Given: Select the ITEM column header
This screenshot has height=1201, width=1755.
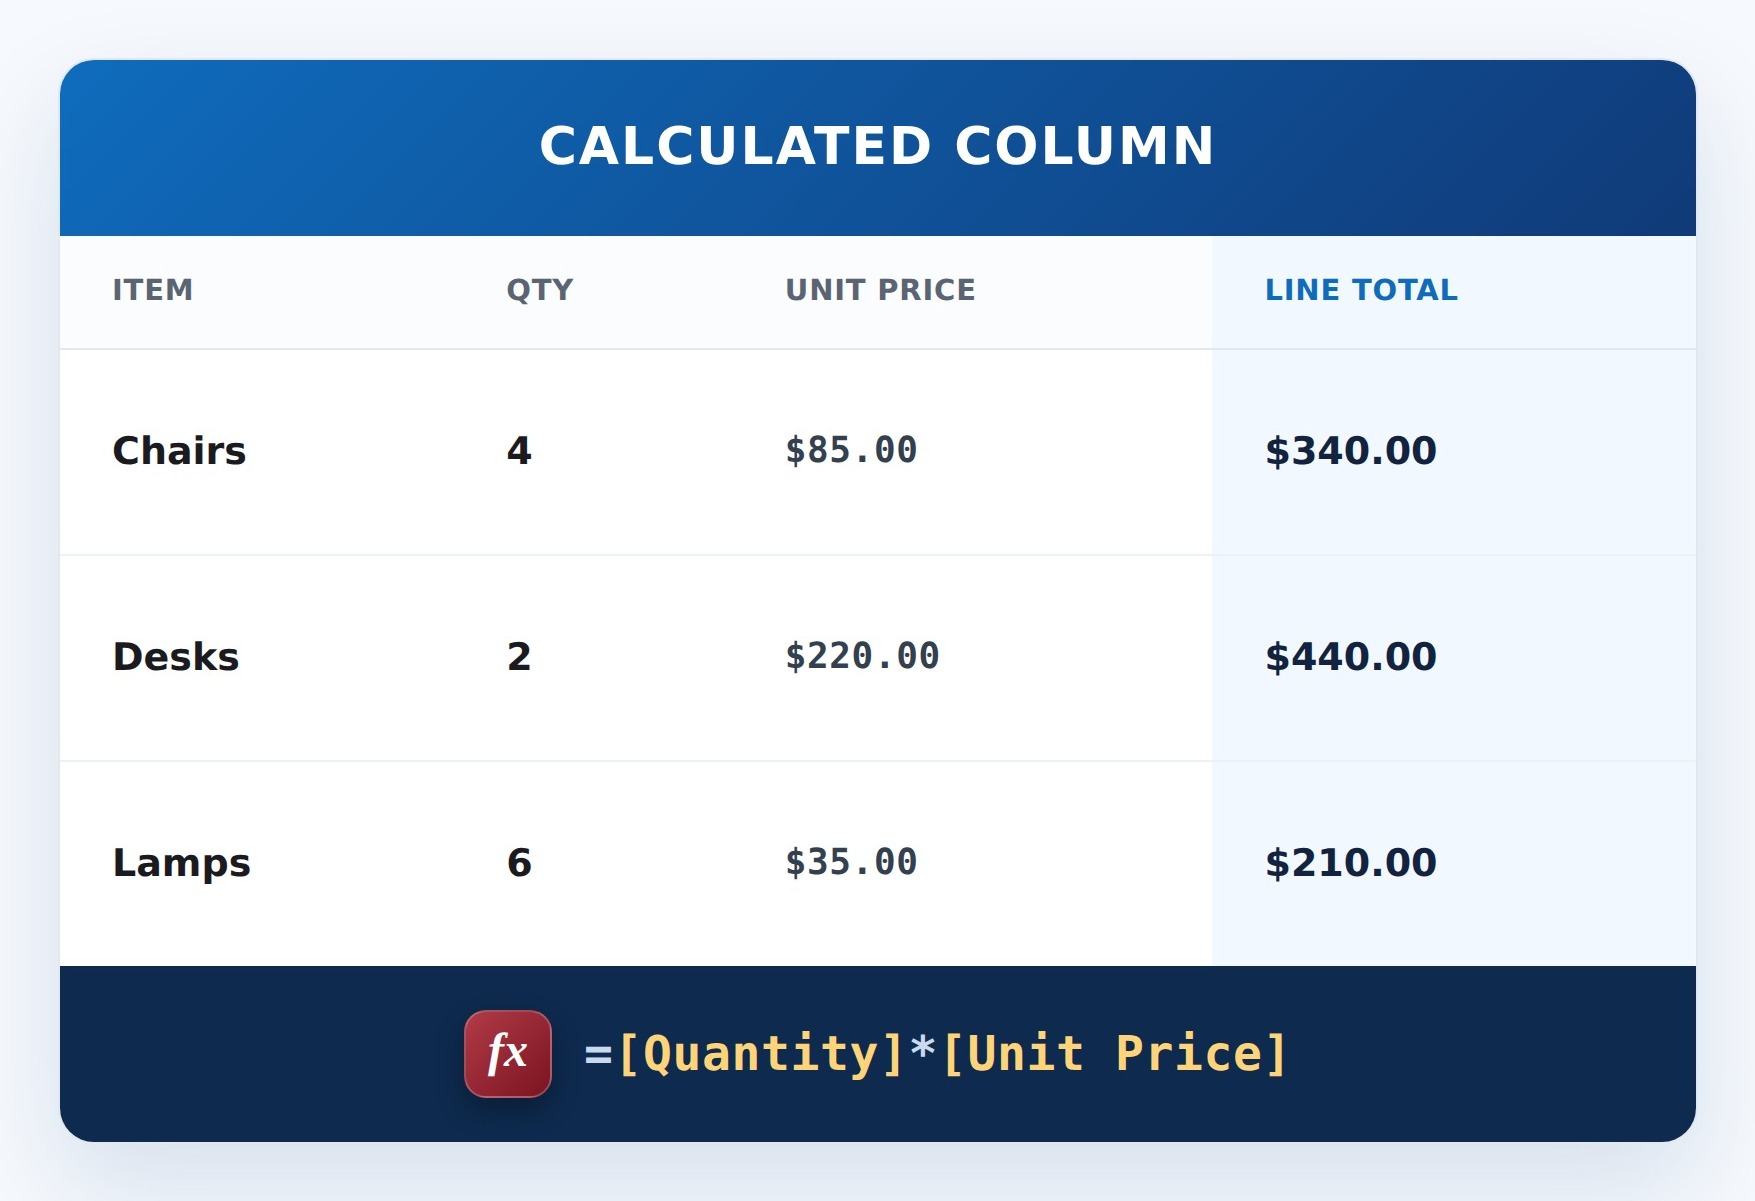Looking at the screenshot, I should (x=152, y=290).
